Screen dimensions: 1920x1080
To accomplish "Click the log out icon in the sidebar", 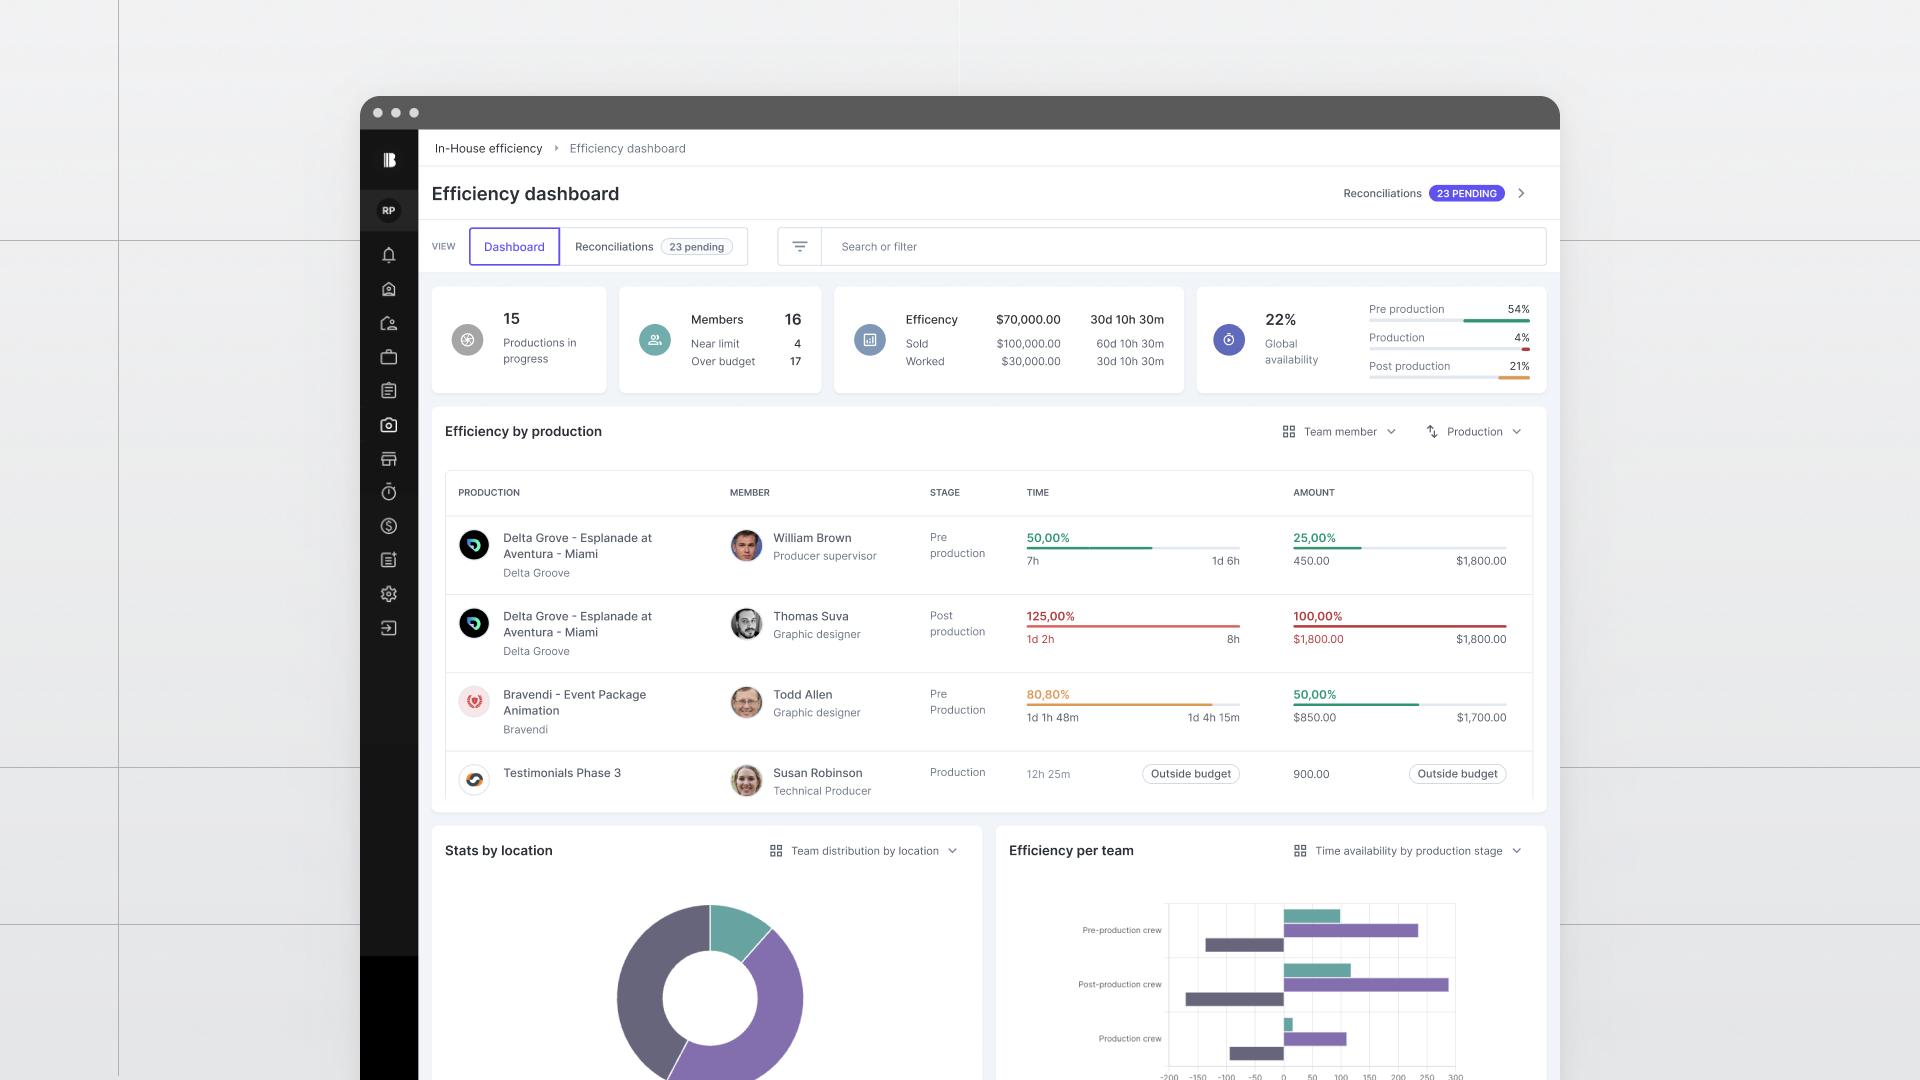I will 389,628.
